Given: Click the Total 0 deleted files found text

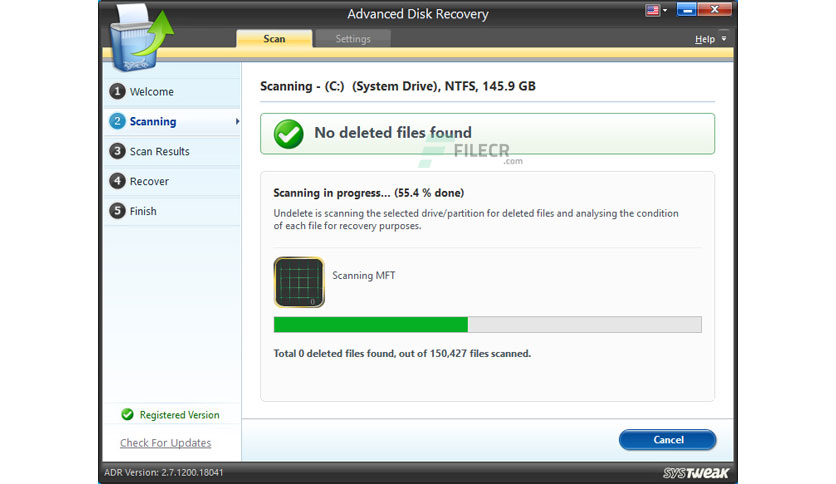Looking at the screenshot, I should click(x=402, y=353).
